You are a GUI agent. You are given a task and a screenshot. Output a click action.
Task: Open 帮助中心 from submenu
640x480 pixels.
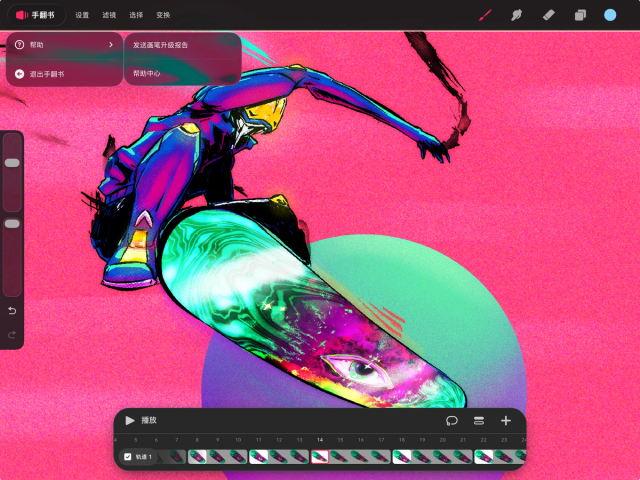coord(147,73)
